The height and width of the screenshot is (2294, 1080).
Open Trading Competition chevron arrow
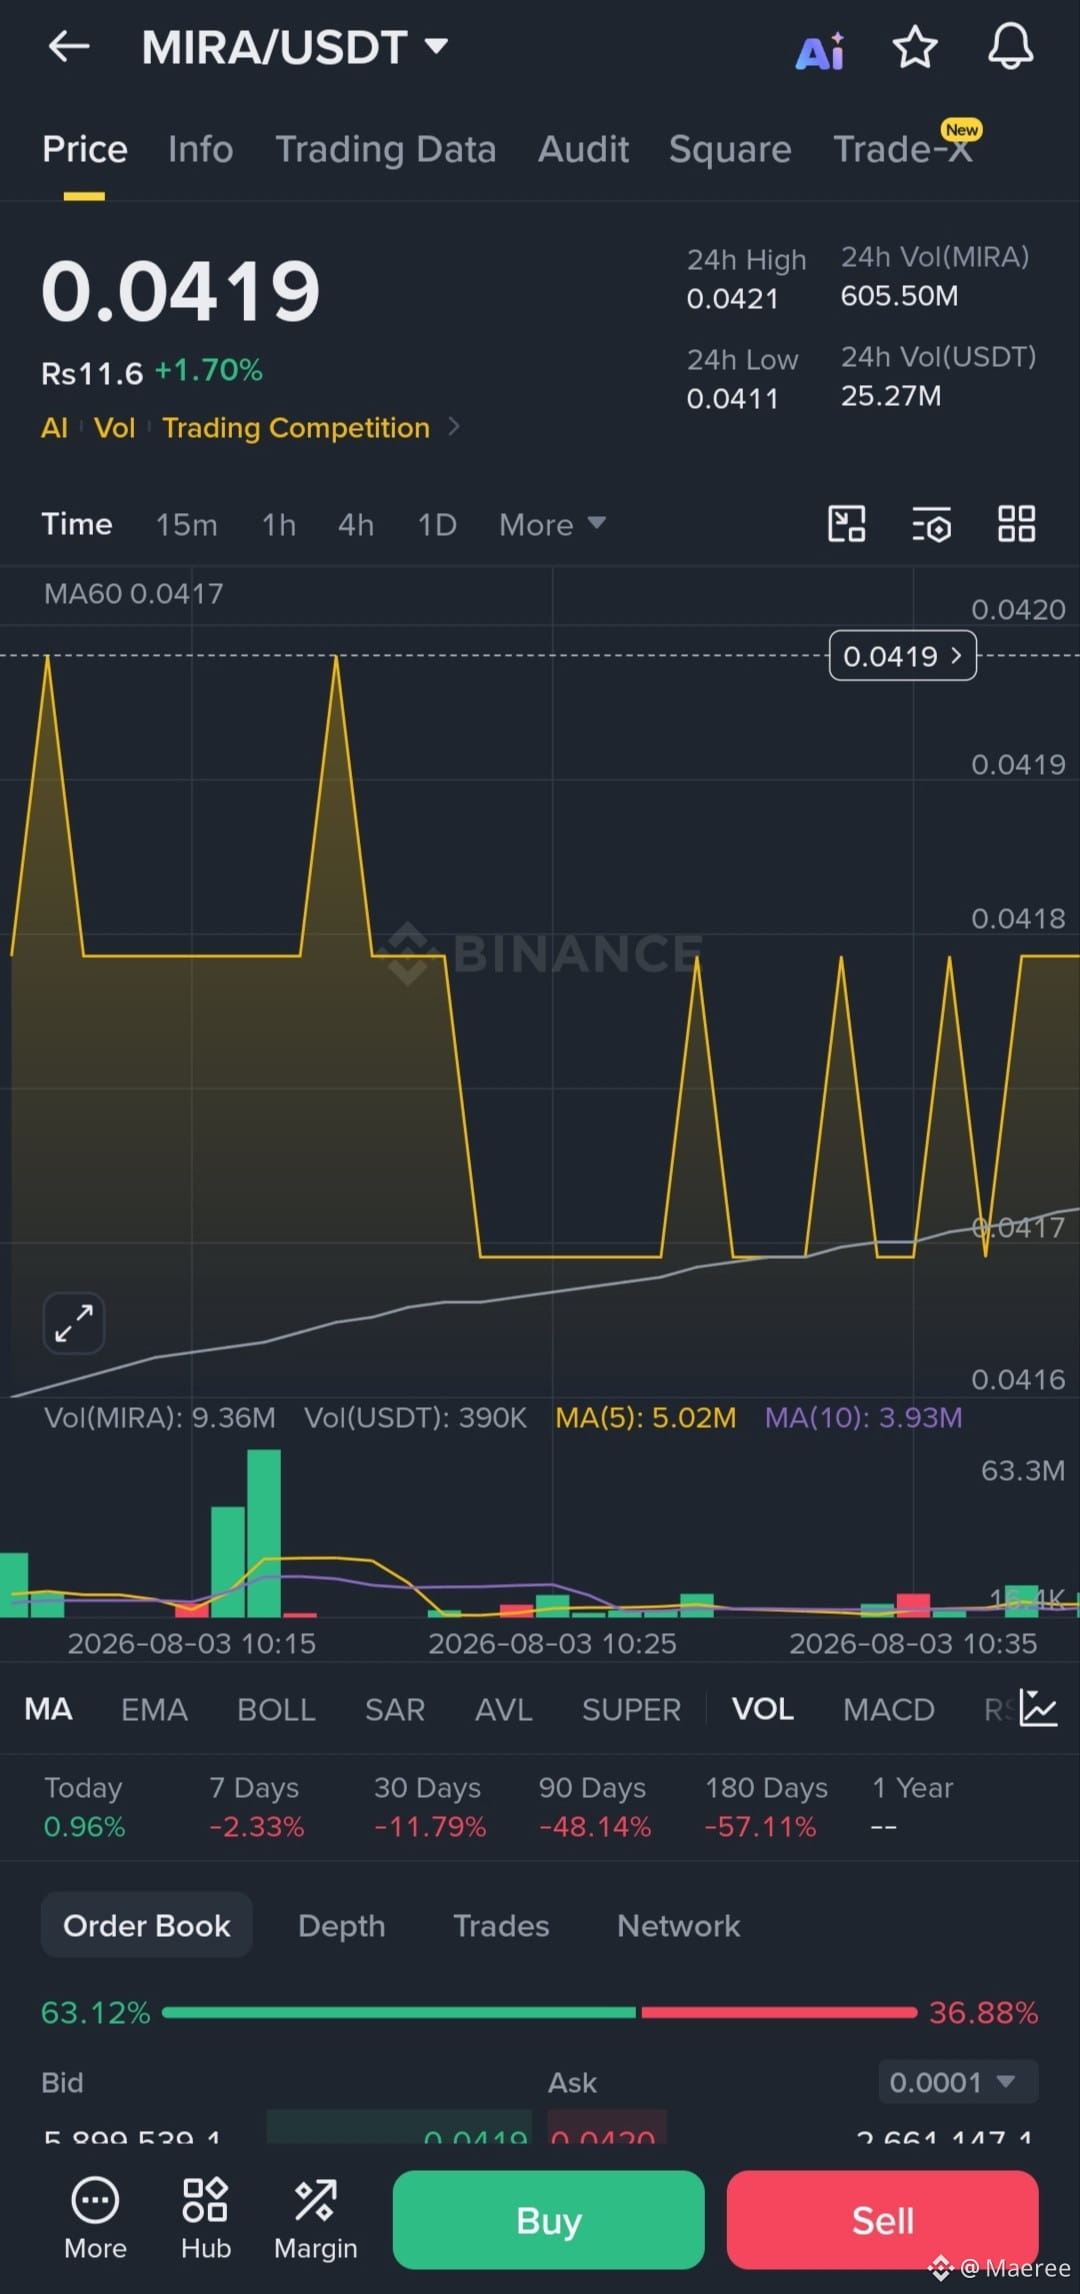tap(454, 427)
